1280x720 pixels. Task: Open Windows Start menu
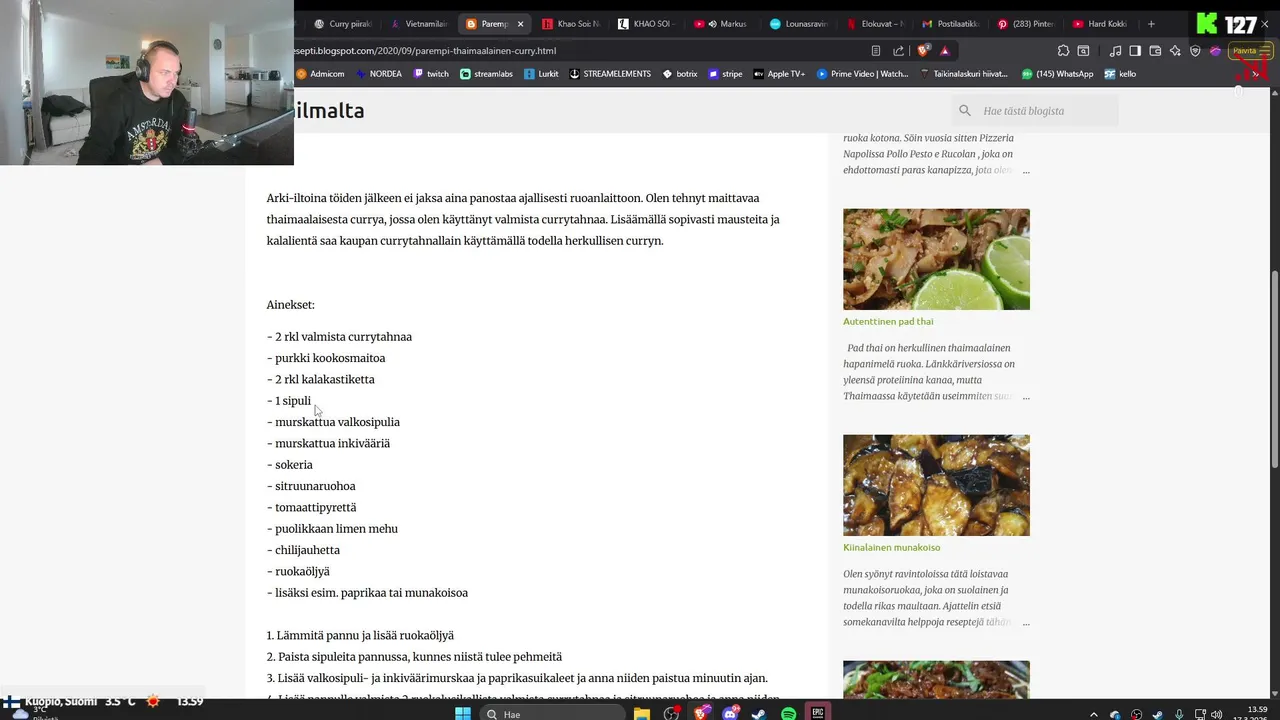pos(463,714)
